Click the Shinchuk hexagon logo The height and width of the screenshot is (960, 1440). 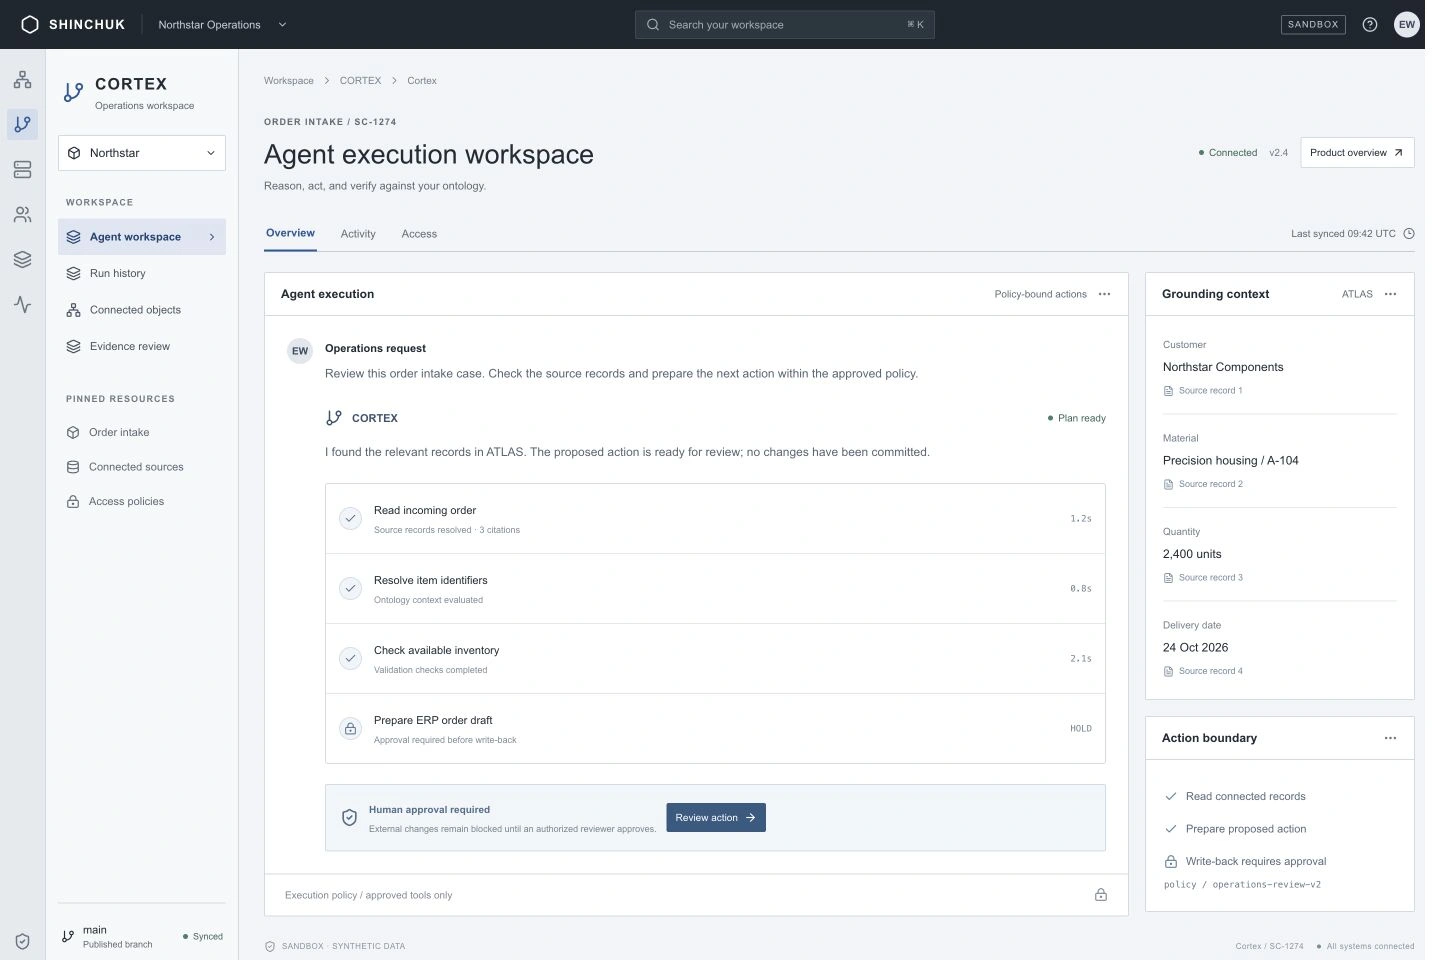tap(30, 25)
